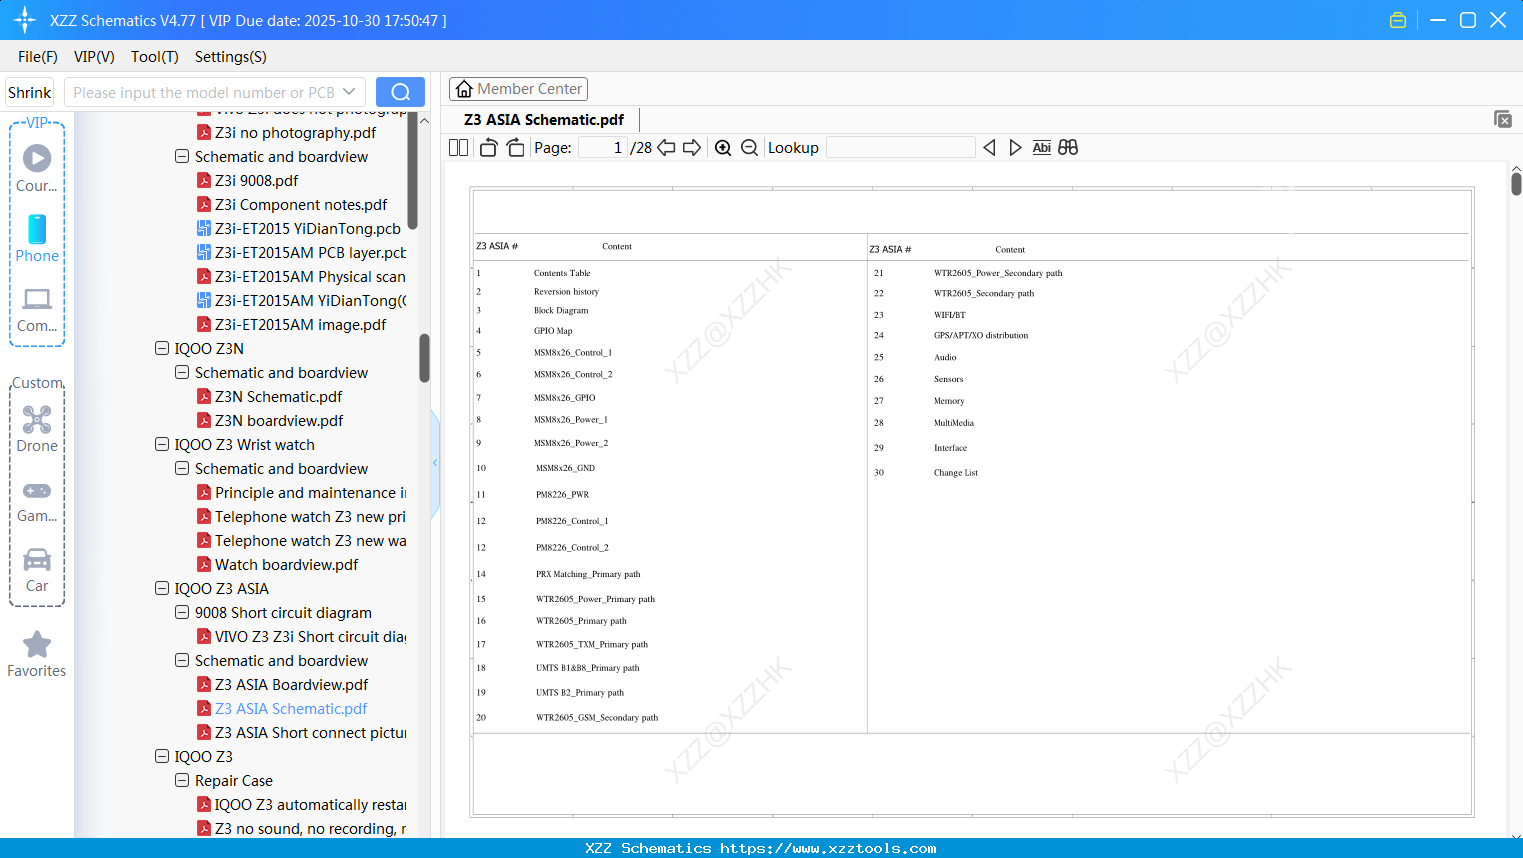Click the Lookup text field

coord(901,148)
